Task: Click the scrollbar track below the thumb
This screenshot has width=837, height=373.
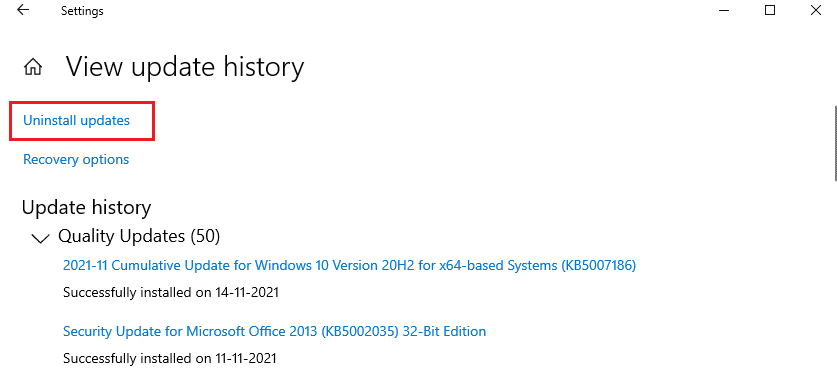Action: [x=834, y=277]
